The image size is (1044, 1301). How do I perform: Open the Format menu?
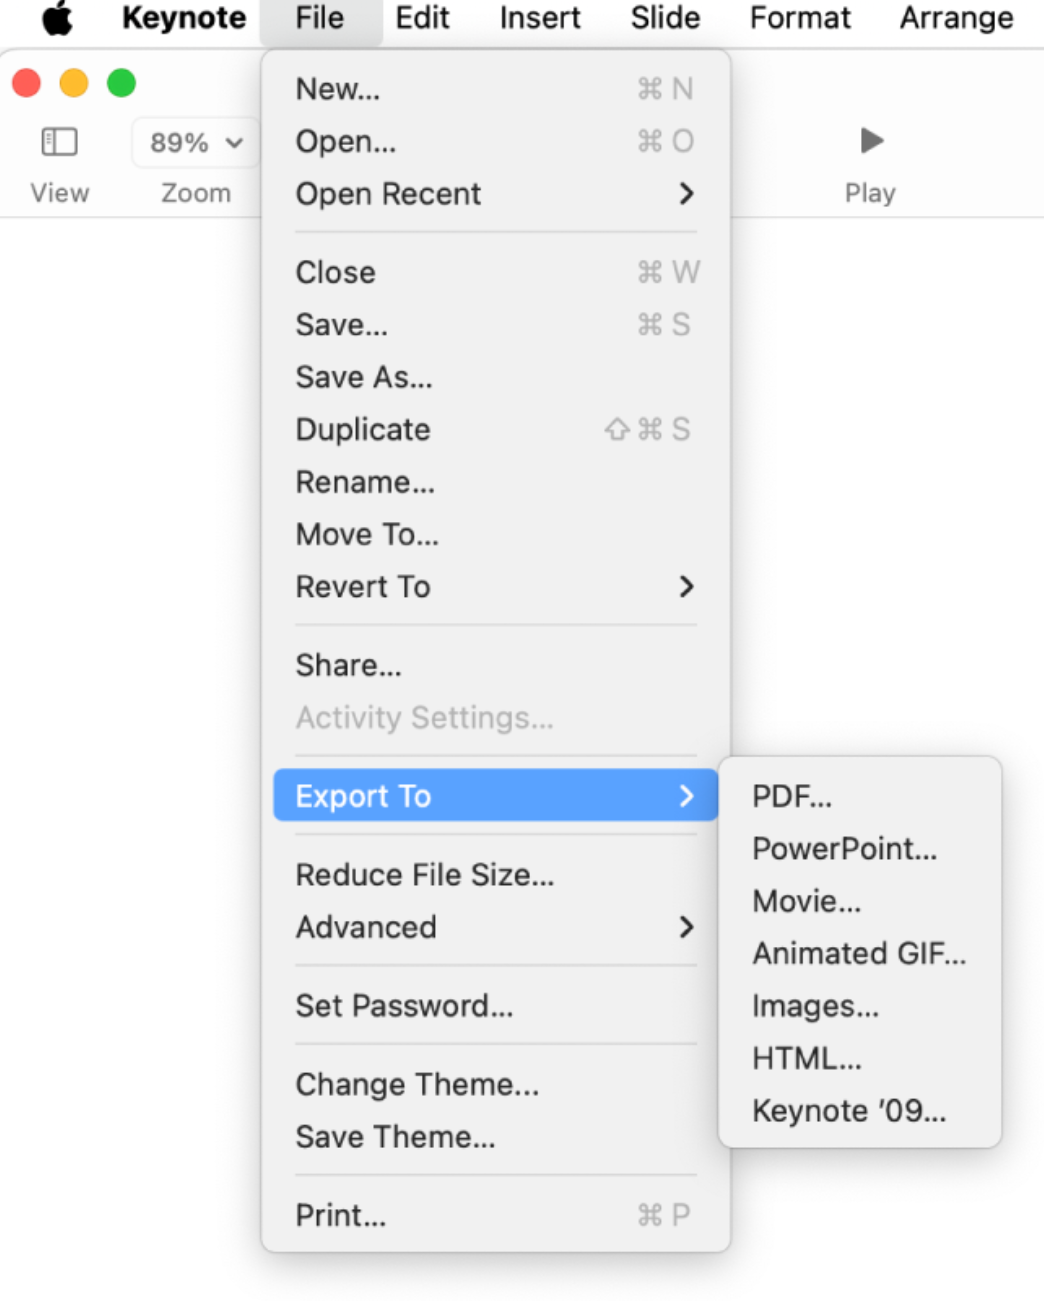798,17
